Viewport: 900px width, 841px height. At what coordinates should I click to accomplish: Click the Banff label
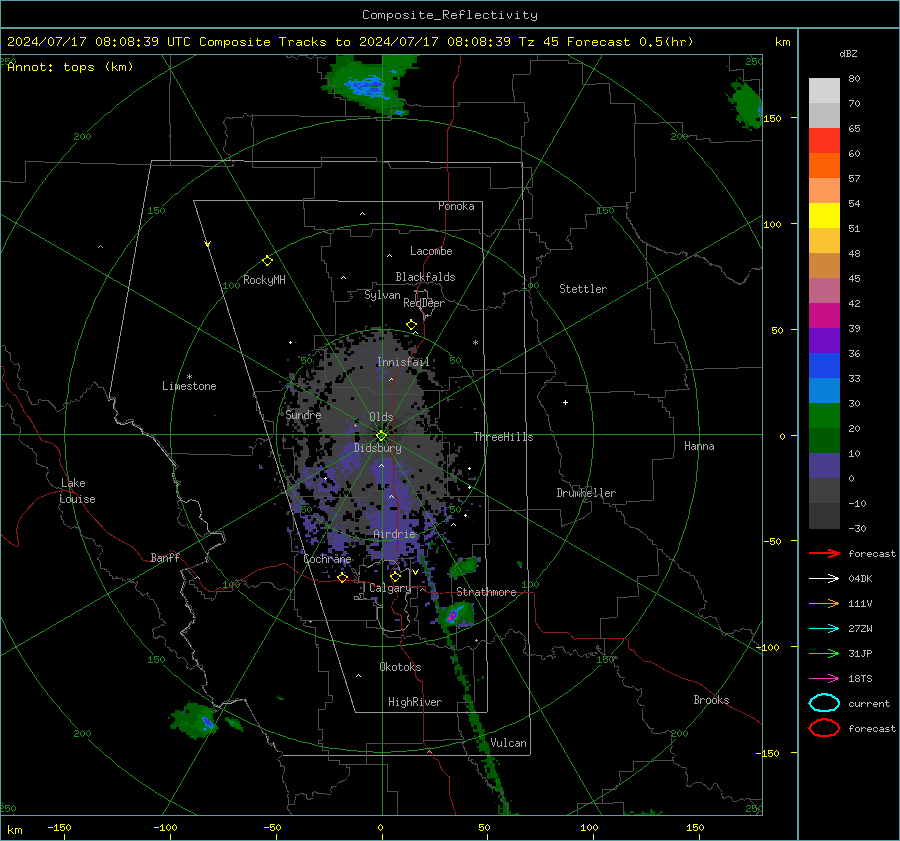pos(165,557)
